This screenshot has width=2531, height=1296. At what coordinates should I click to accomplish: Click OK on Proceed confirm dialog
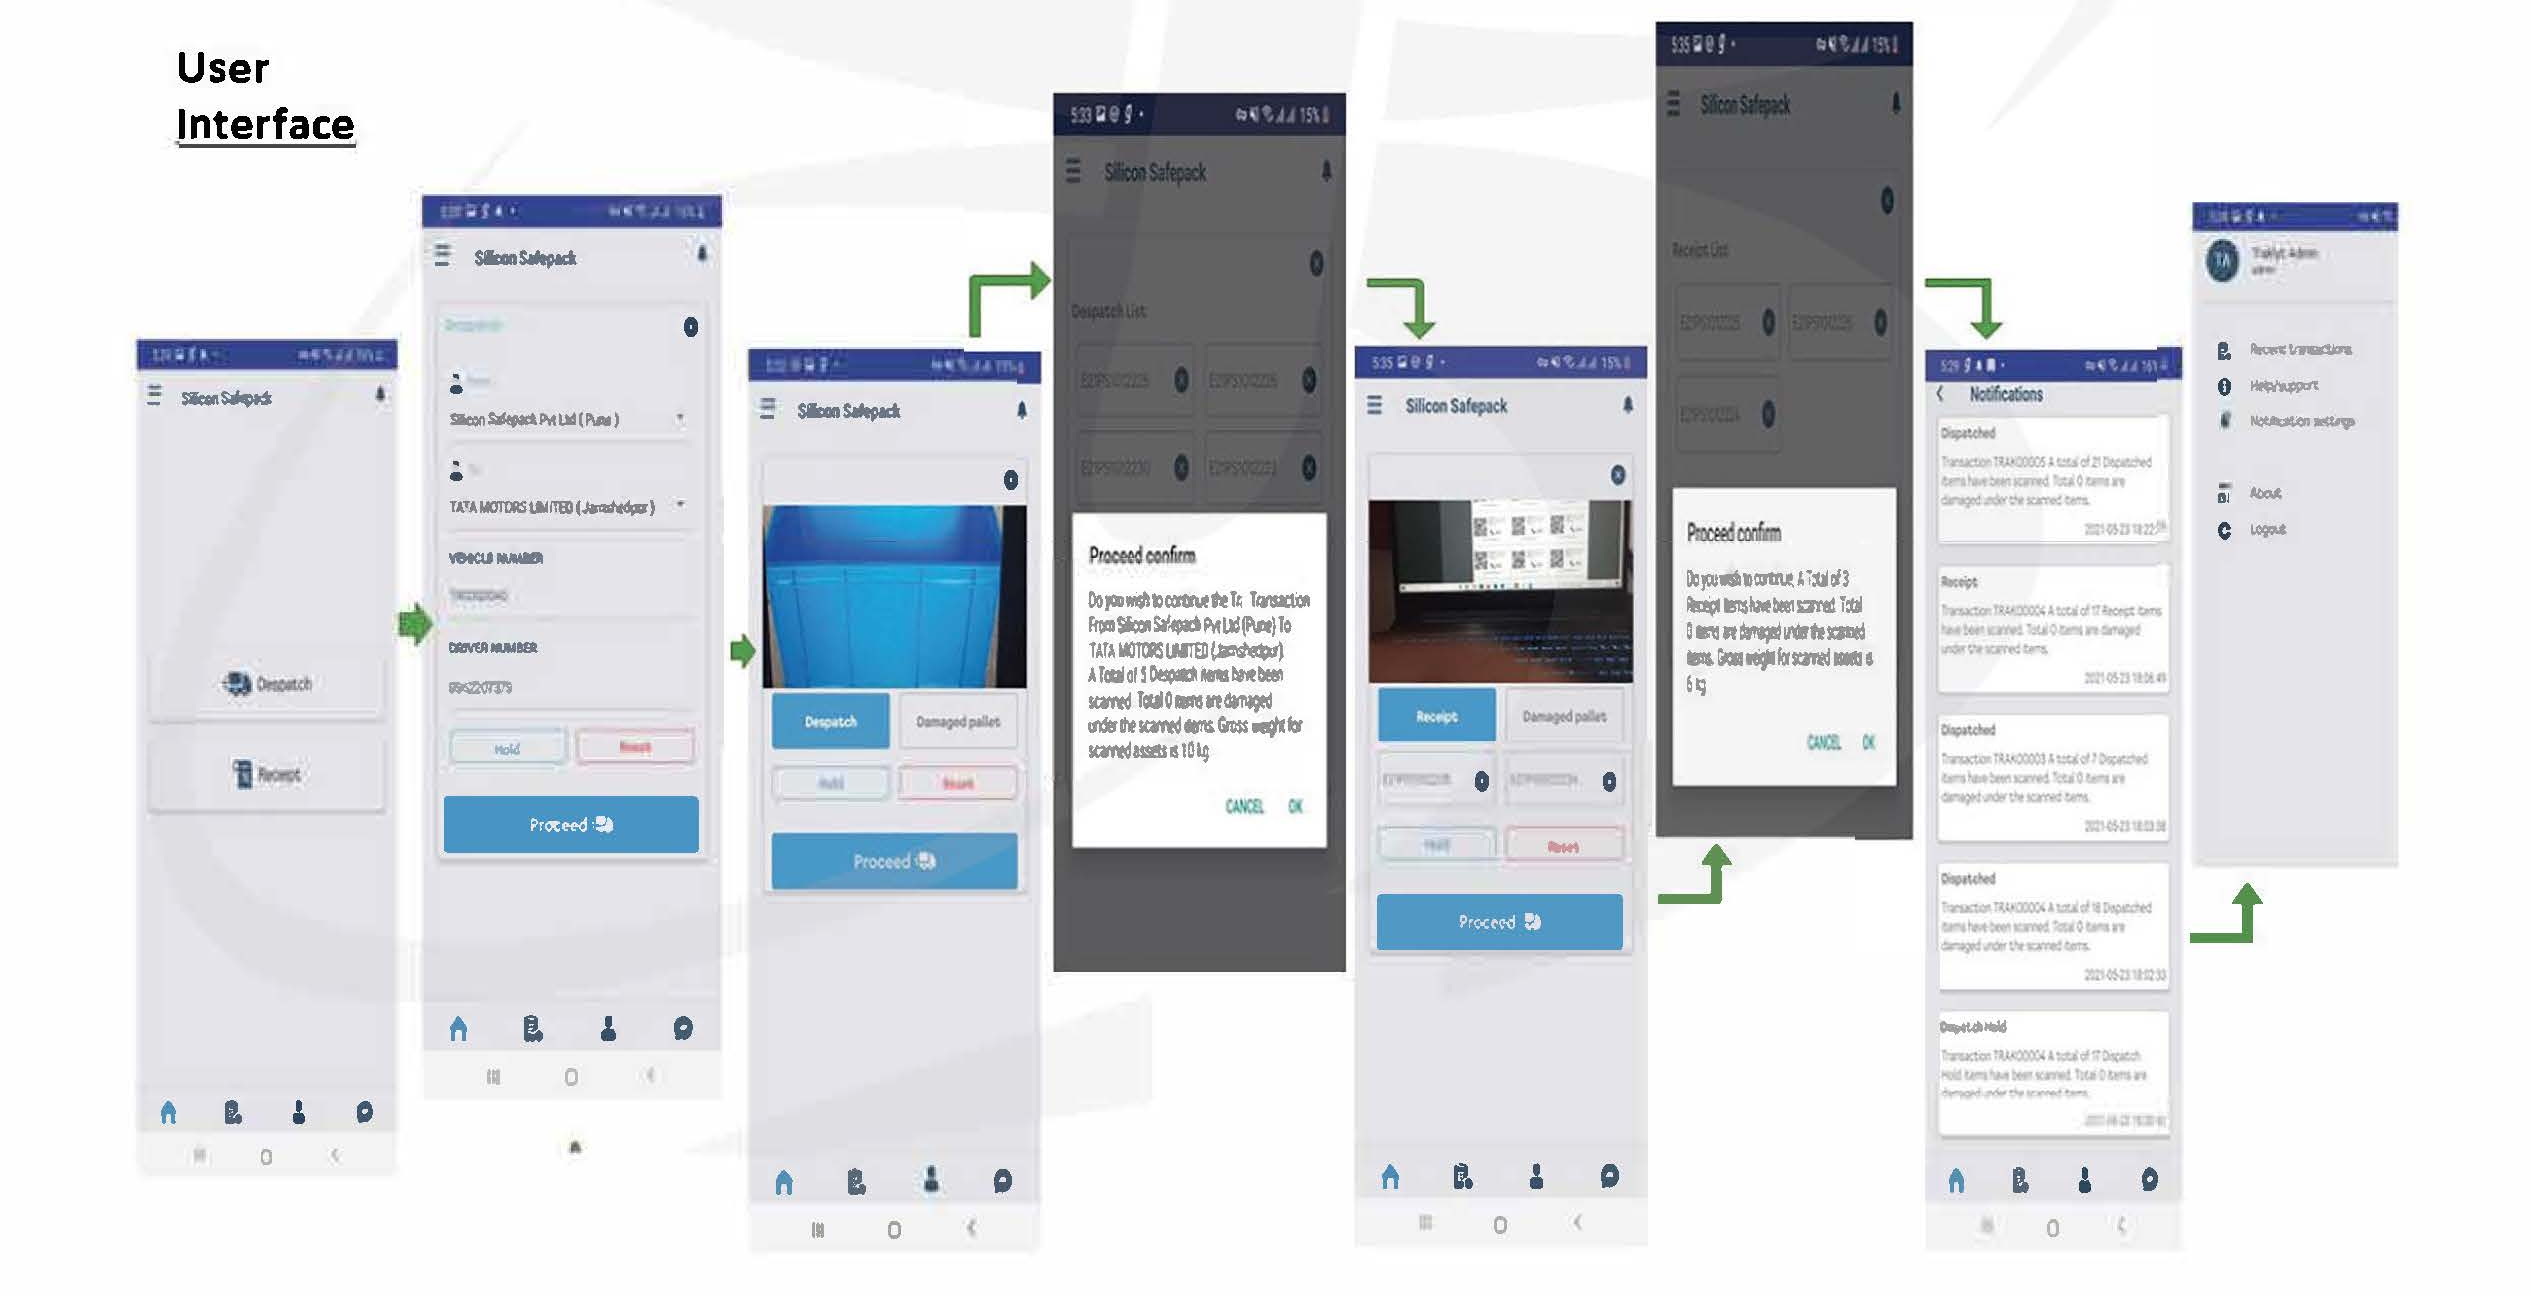point(1294,803)
